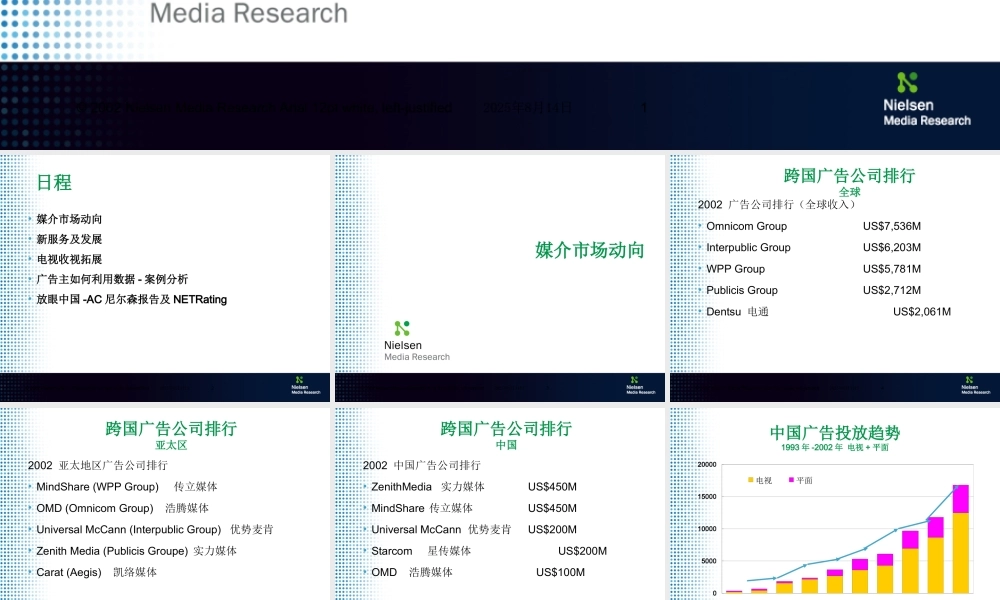This screenshot has height=600, width=1000.
Task: Click '2002 广告公司排行（全球收入）' subtitle
Action: (776, 204)
